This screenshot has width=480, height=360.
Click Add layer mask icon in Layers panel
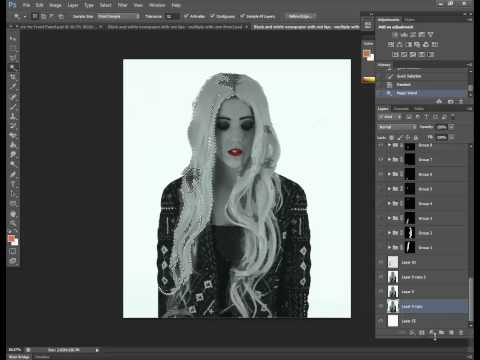(422, 333)
